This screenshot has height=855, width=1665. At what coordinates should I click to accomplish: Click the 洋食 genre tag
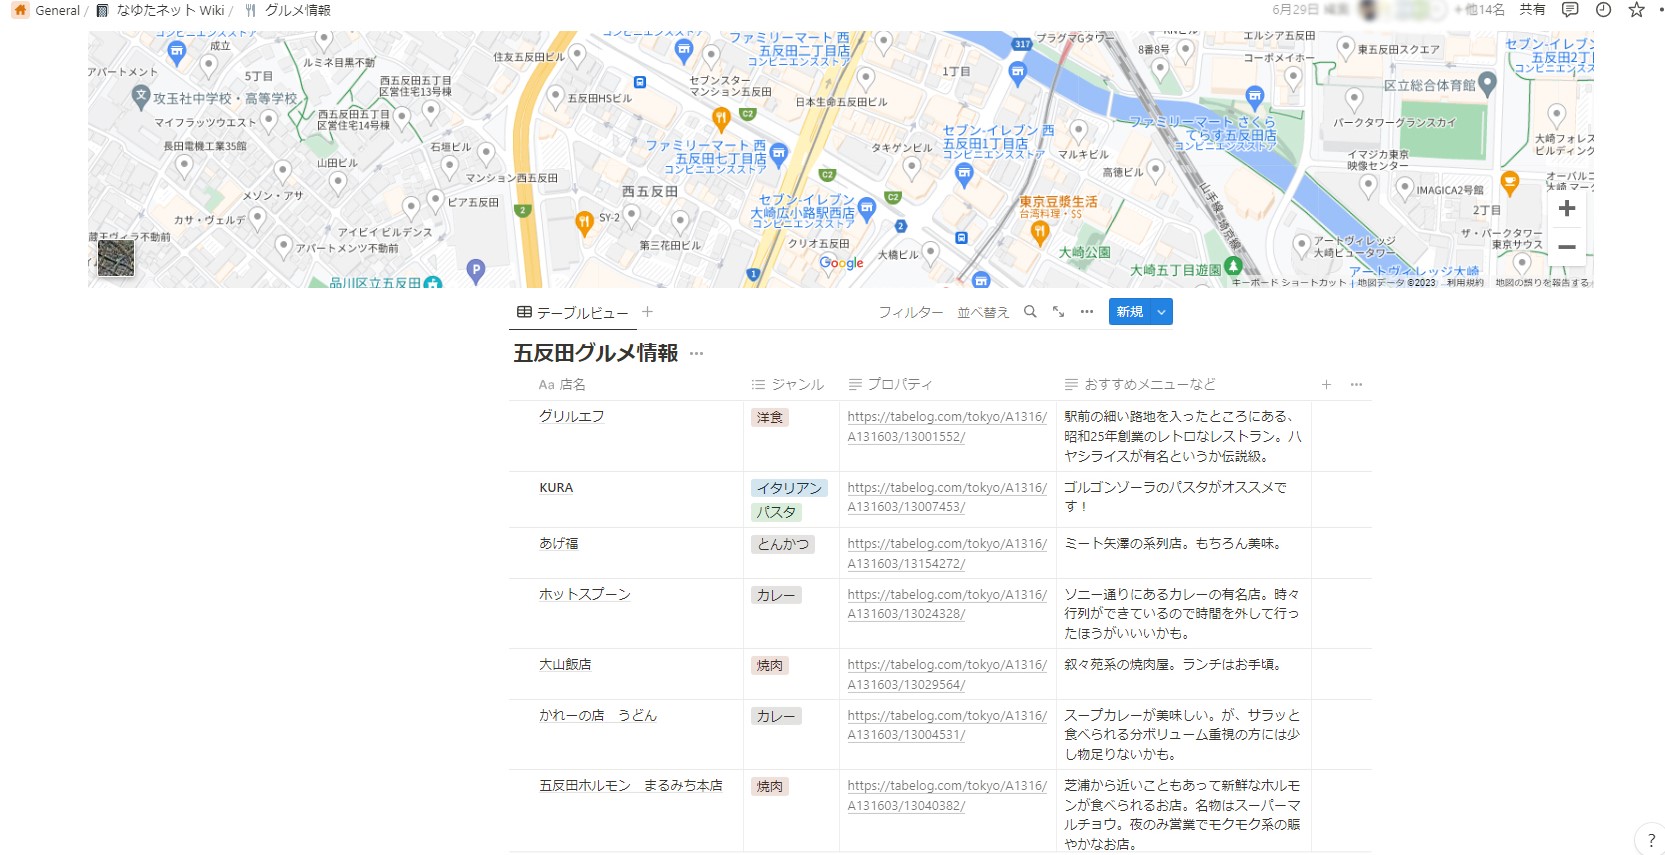[x=770, y=417]
